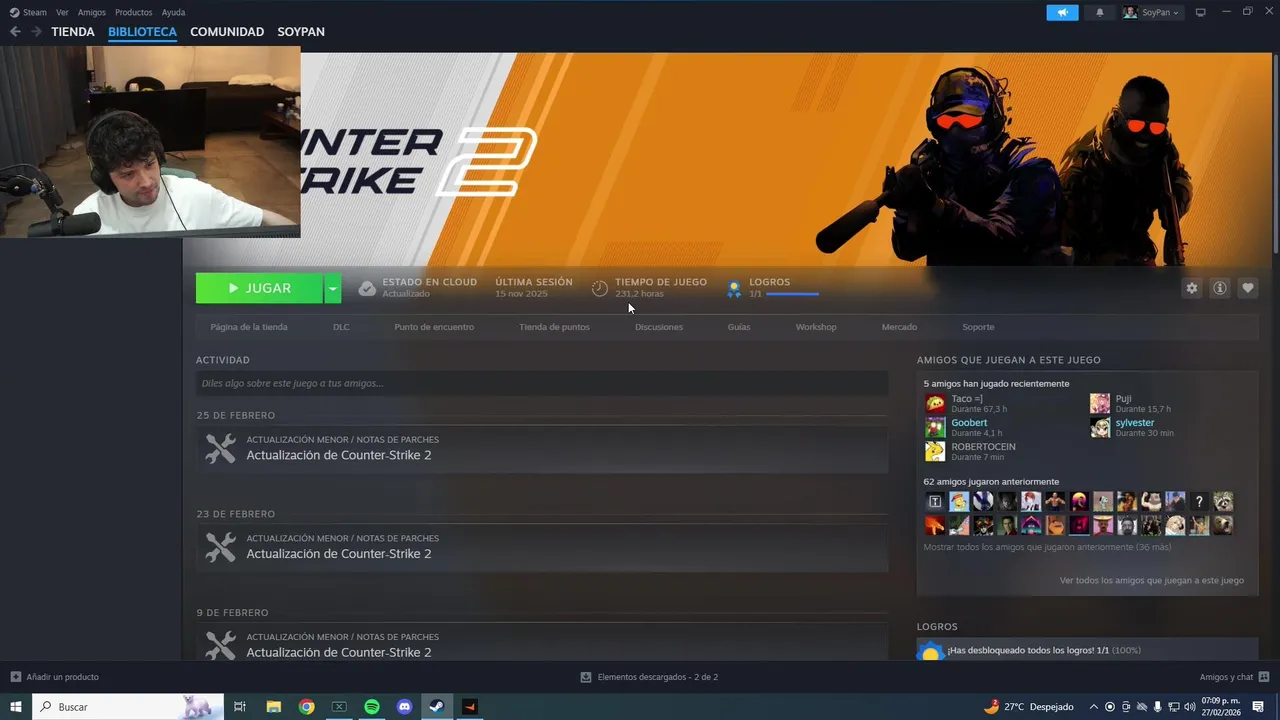Go to COMUNIDAD section
Image resolution: width=1280 pixels, height=720 pixels.
(227, 32)
